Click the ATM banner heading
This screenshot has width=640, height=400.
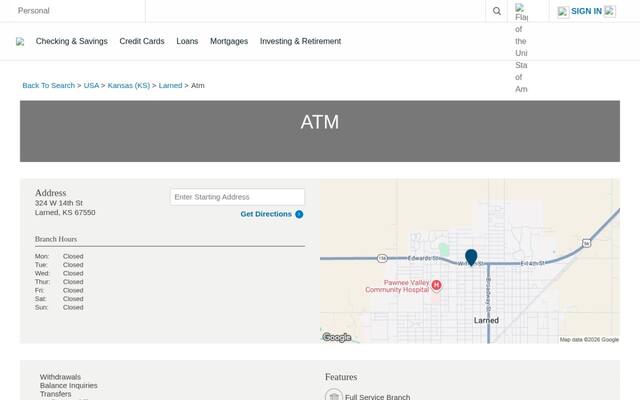320,122
